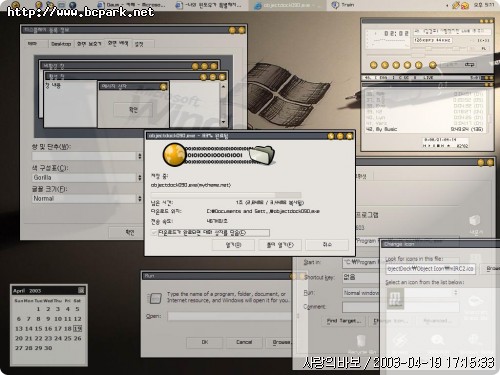The height and width of the screenshot is (375, 500).
Task: Click the Shortcut key field
Action: tap(361, 277)
